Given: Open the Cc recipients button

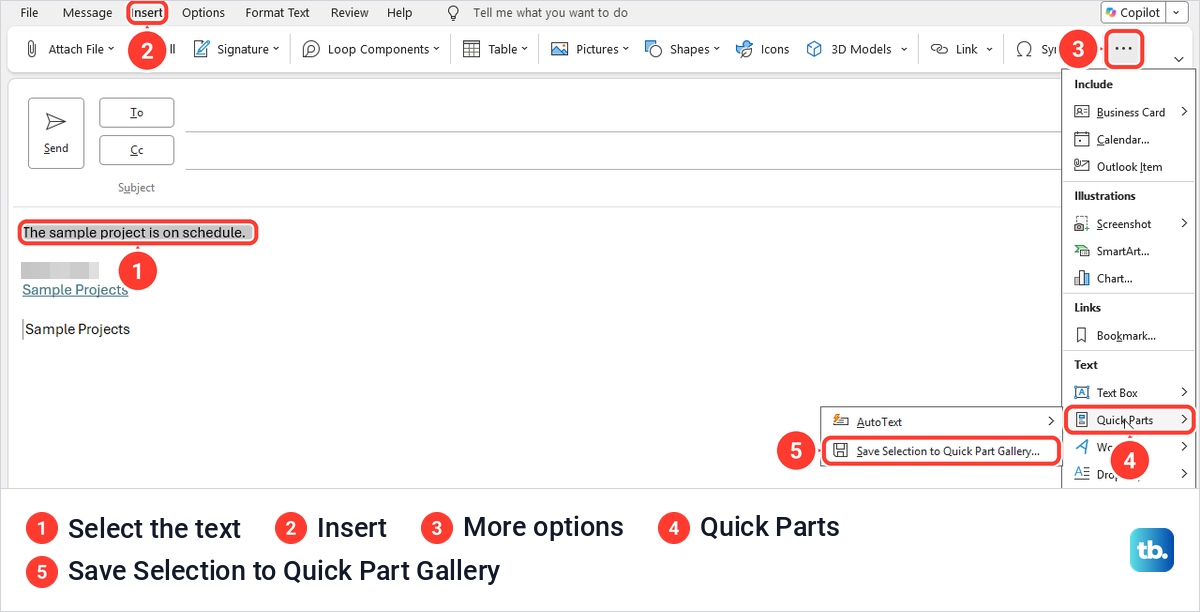Looking at the screenshot, I should (x=137, y=150).
